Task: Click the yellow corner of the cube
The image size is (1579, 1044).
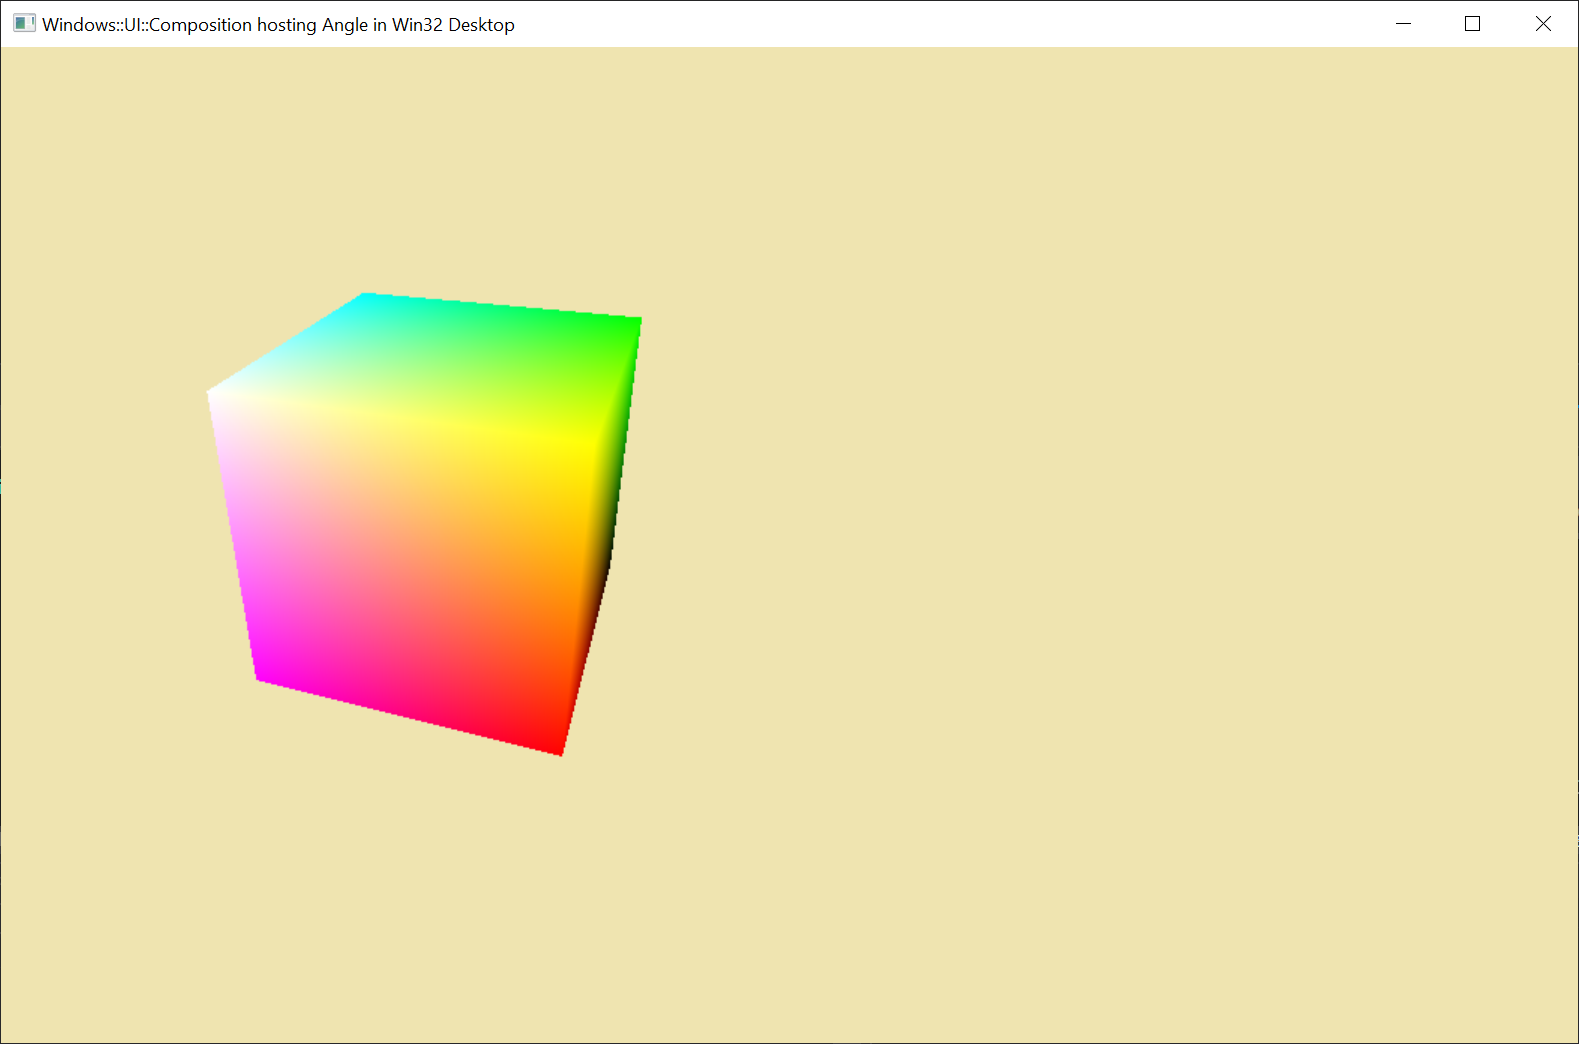Action: [x=585, y=441]
